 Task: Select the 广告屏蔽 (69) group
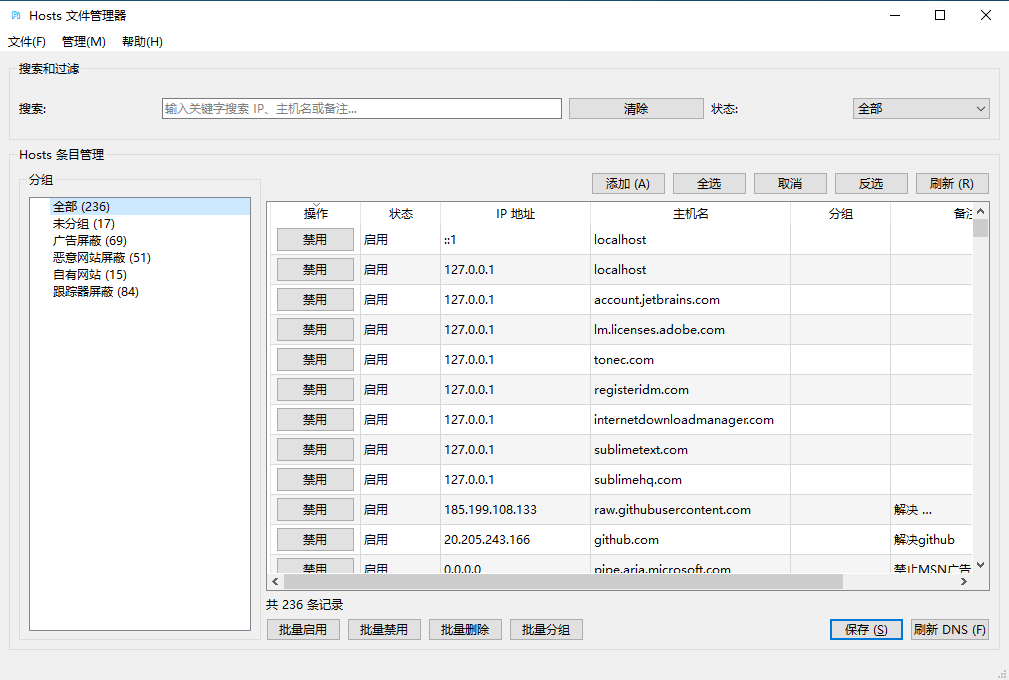pos(90,241)
